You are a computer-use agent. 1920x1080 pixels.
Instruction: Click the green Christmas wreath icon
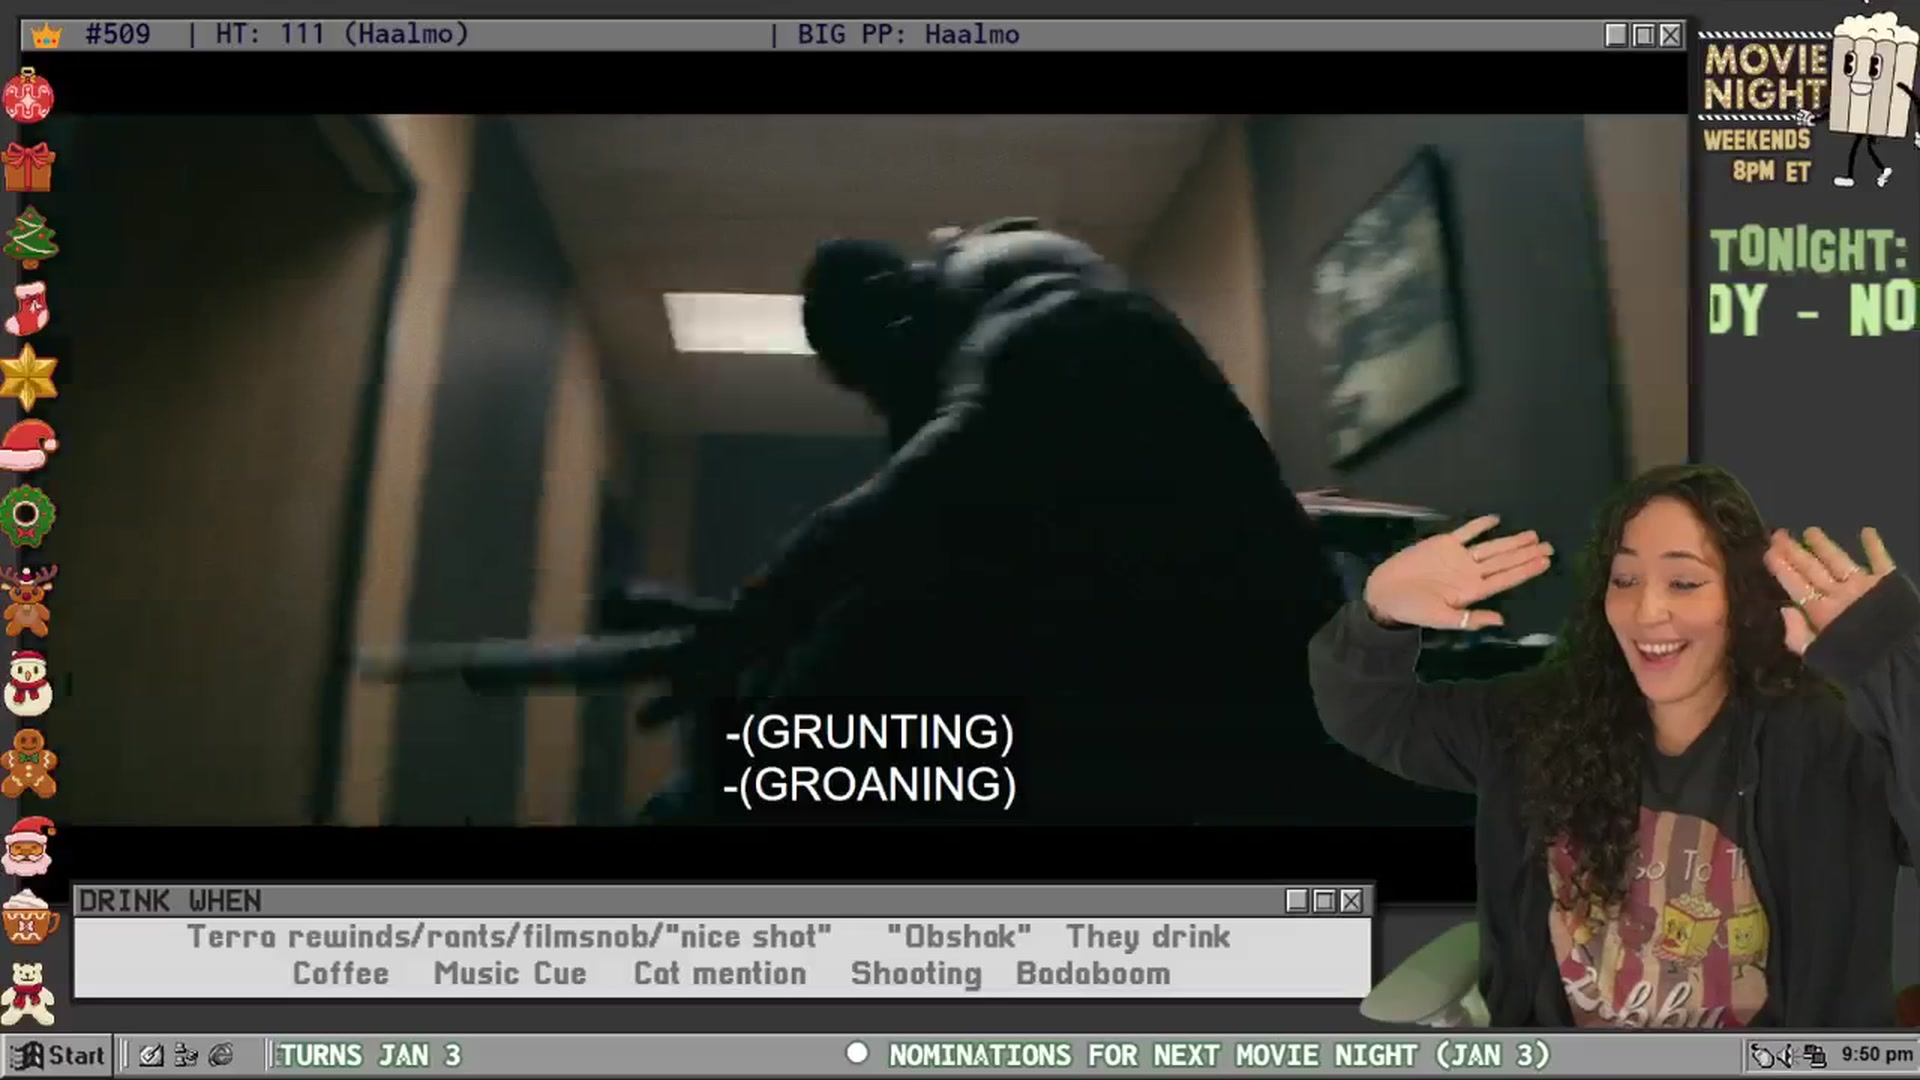tap(27, 516)
